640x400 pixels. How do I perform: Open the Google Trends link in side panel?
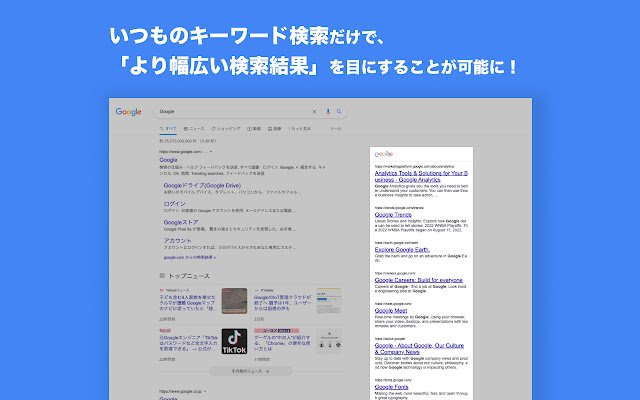coord(393,215)
